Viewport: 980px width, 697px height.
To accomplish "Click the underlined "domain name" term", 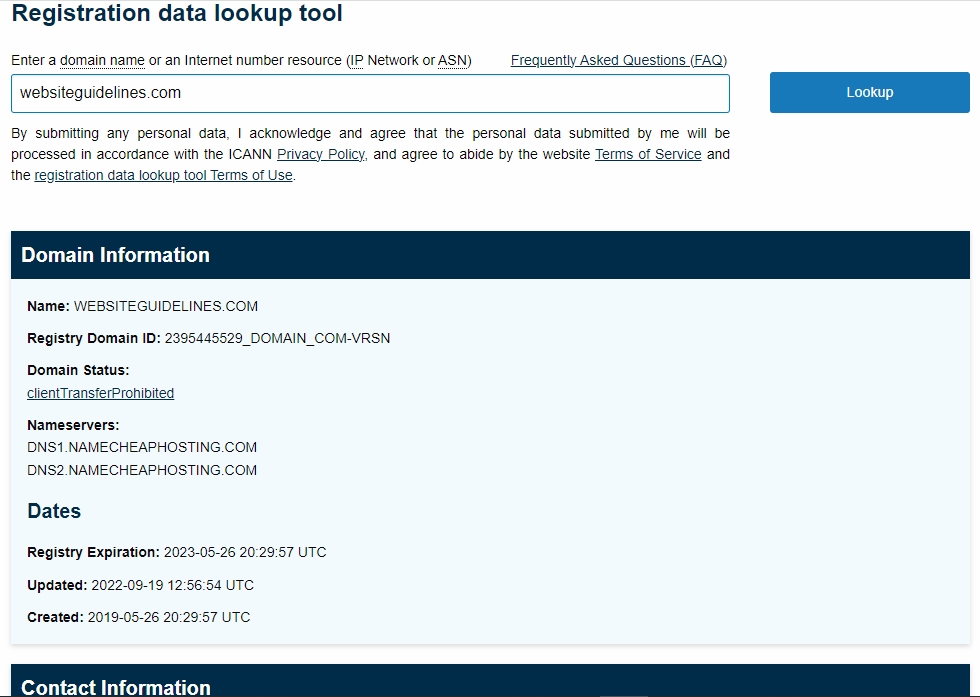I will (102, 60).
